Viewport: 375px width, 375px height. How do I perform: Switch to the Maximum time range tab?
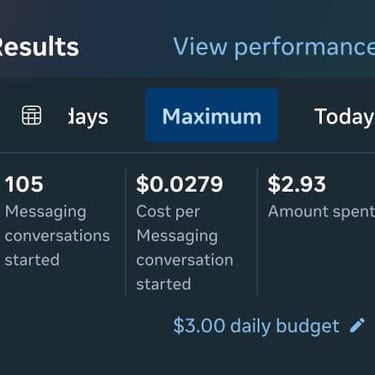(212, 115)
